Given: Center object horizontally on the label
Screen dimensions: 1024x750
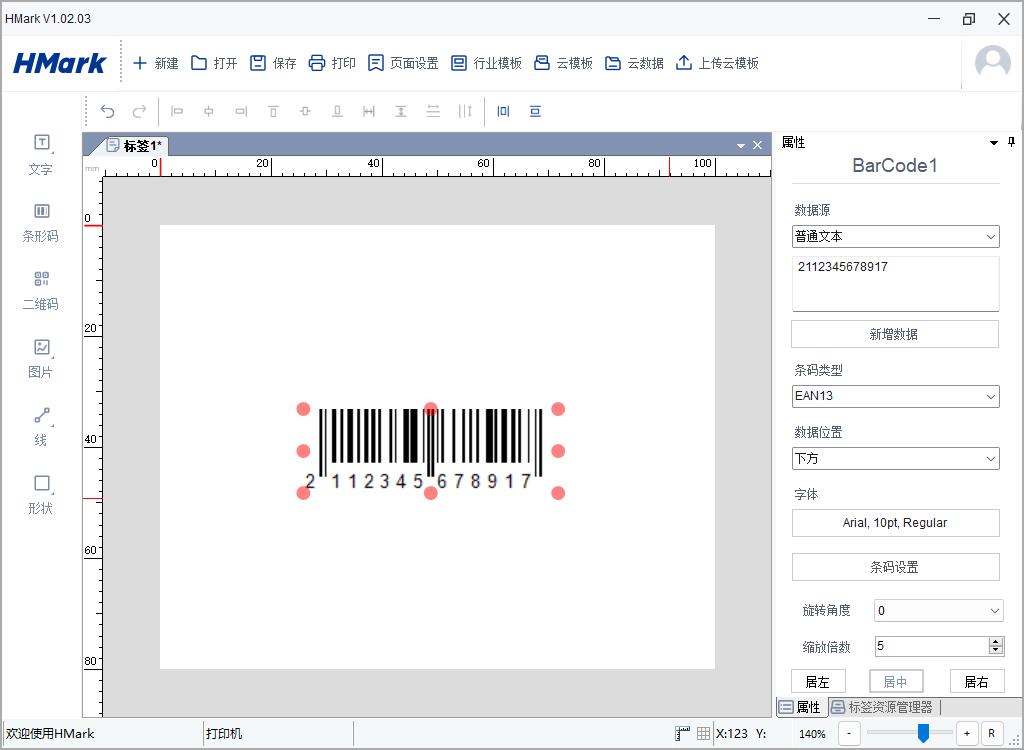Looking at the screenshot, I should (504, 112).
